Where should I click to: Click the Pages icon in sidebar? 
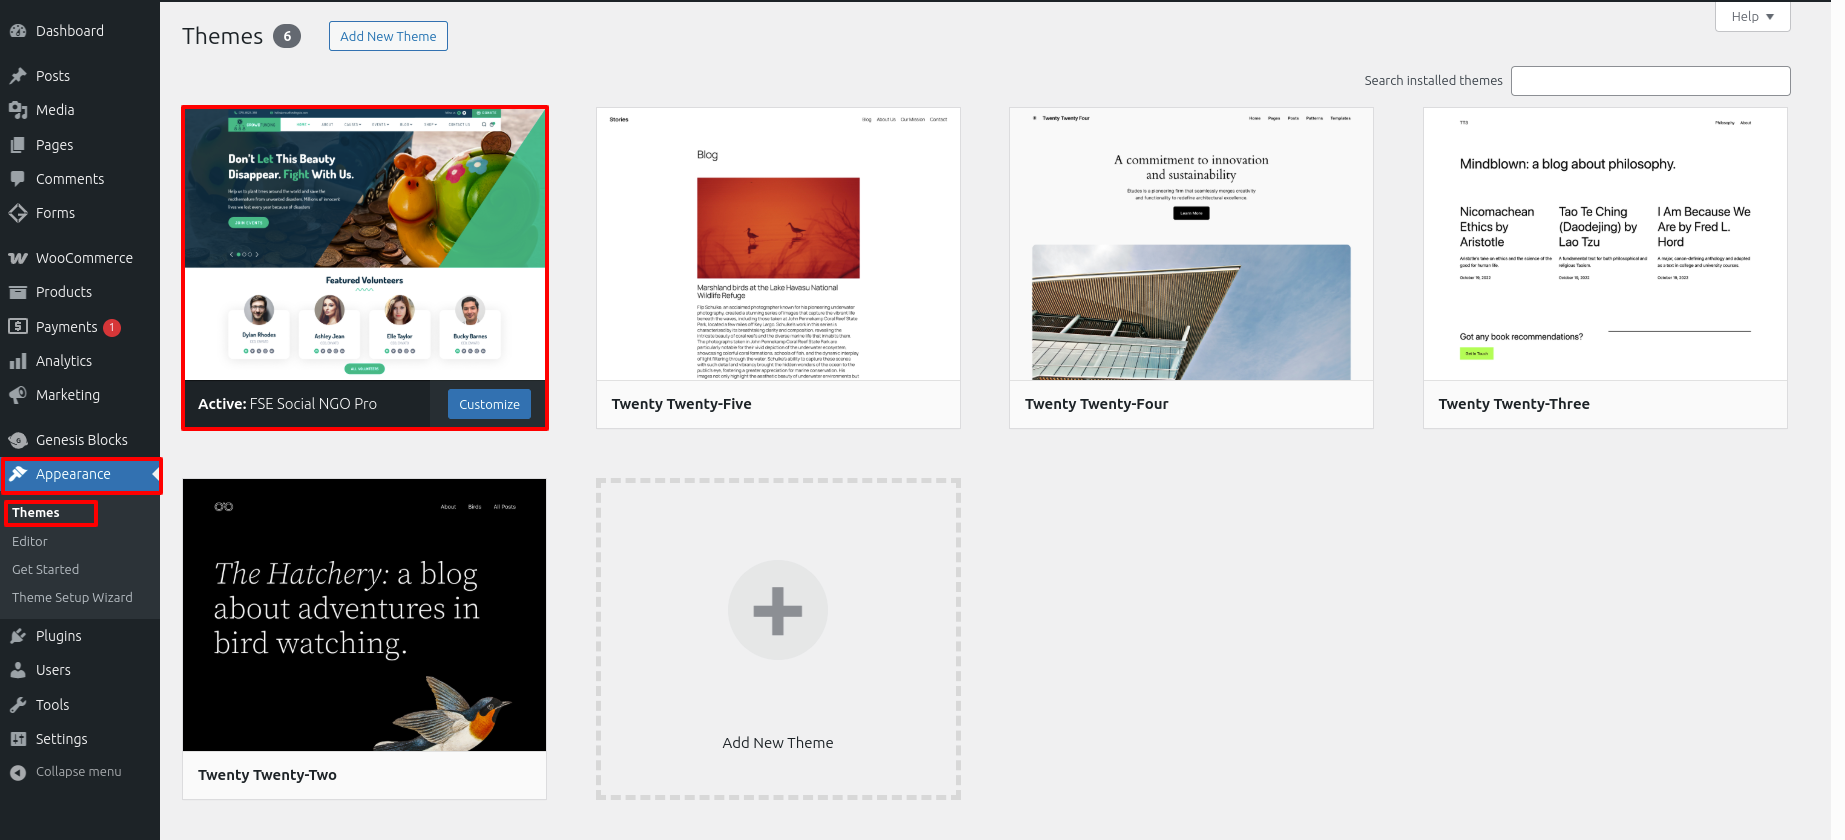tap(18, 145)
